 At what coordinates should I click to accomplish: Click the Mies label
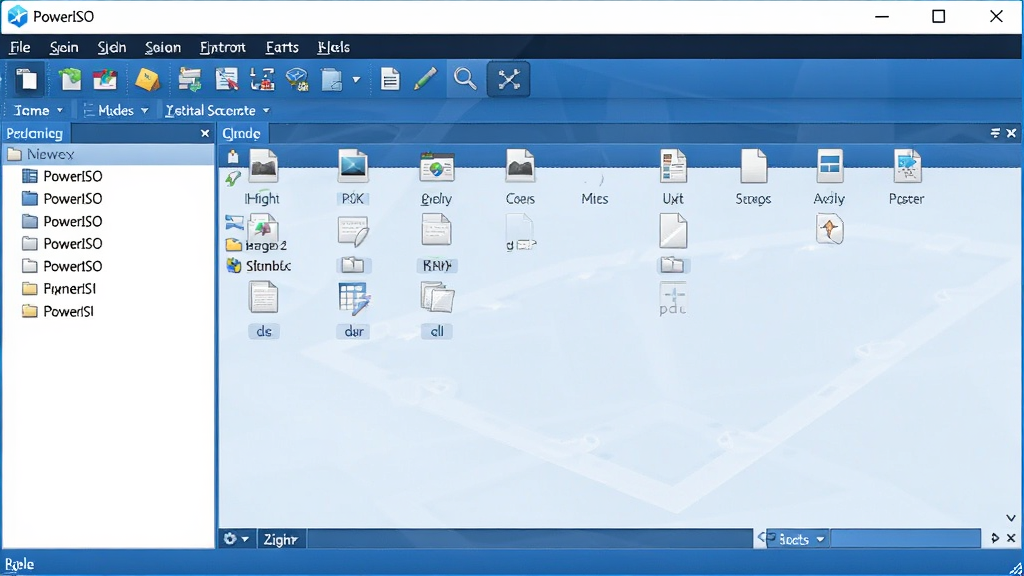(594, 199)
